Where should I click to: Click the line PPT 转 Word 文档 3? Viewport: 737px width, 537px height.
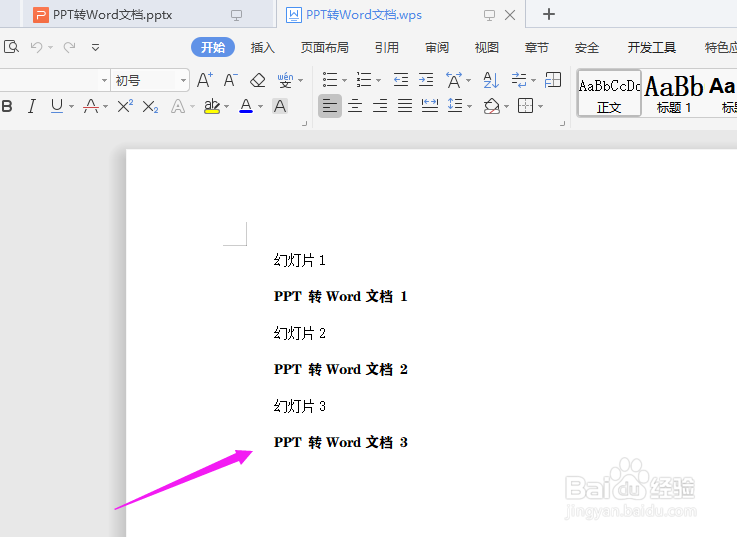pos(341,442)
